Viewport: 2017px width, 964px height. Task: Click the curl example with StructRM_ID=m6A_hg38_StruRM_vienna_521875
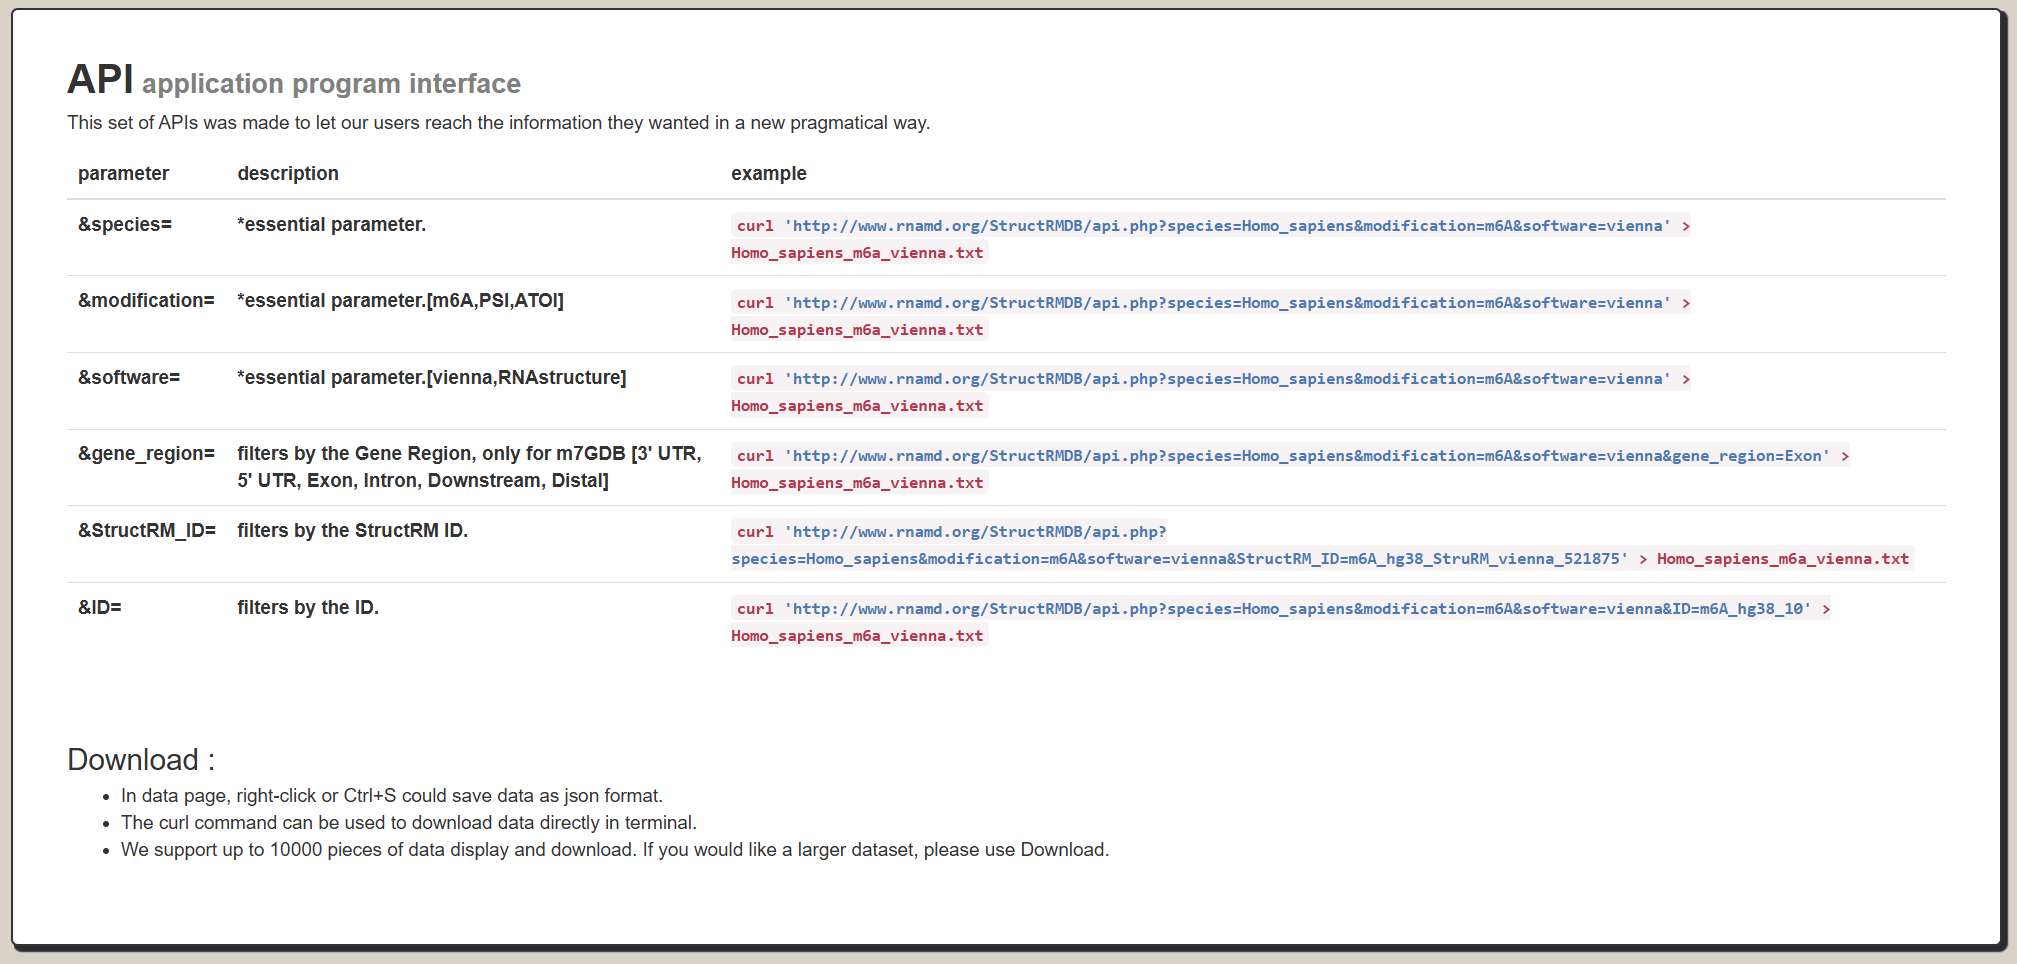(1180, 559)
